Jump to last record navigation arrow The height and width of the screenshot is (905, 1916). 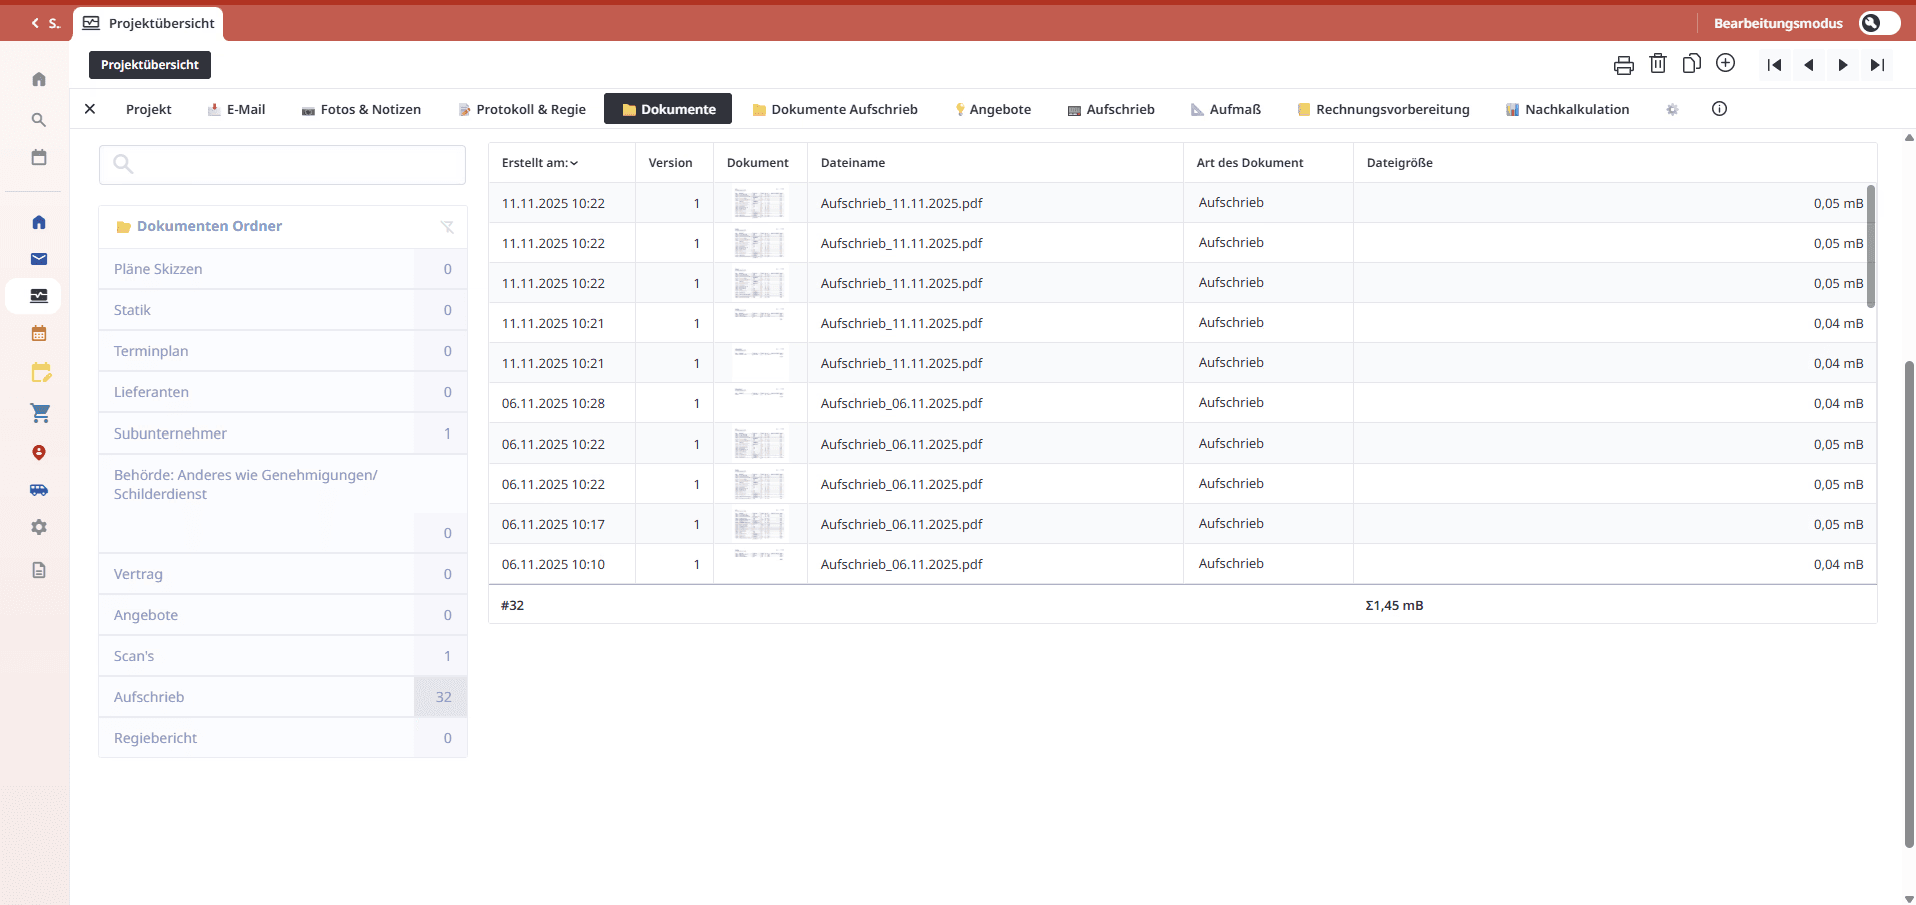pos(1877,64)
